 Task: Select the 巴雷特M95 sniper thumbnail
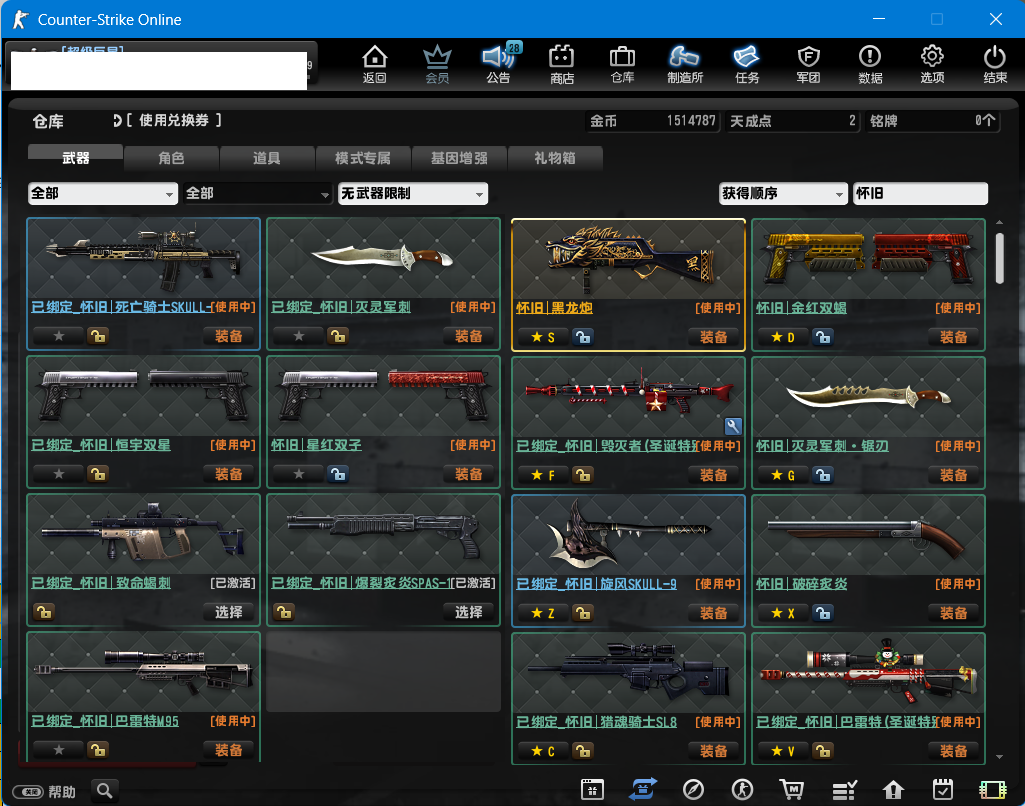[144, 673]
